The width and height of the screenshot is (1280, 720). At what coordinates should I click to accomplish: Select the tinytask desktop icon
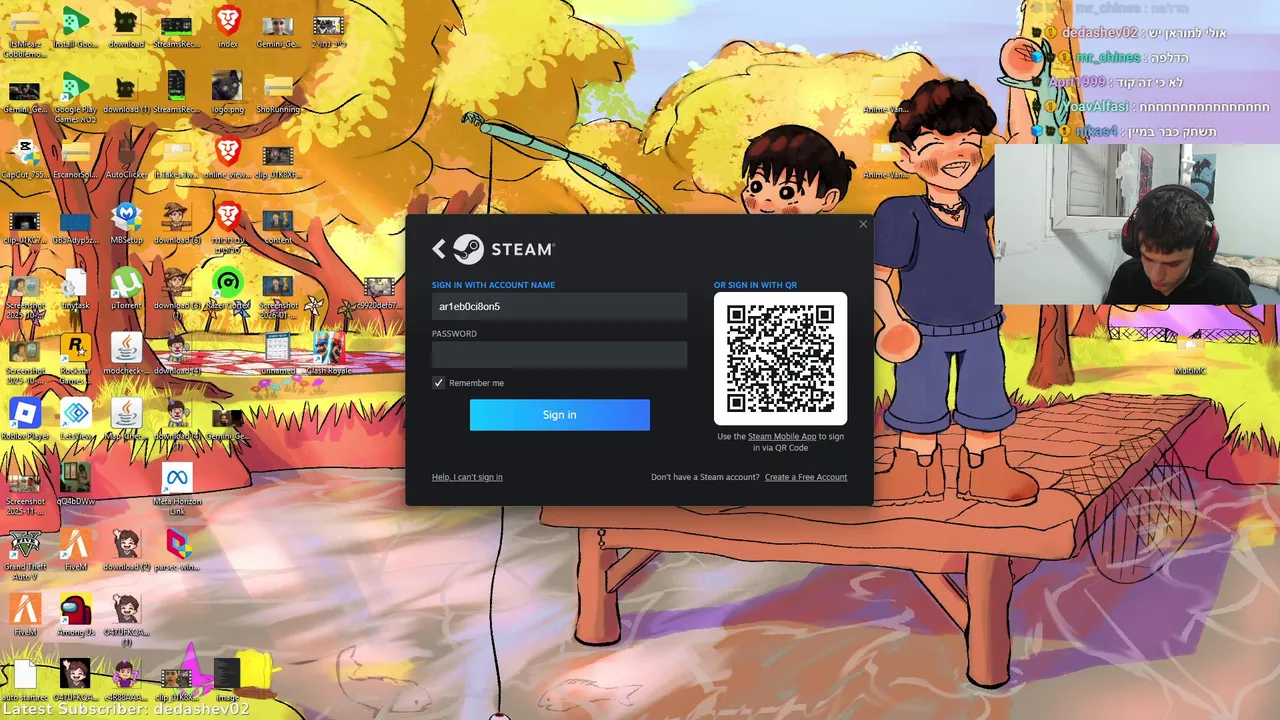click(75, 288)
